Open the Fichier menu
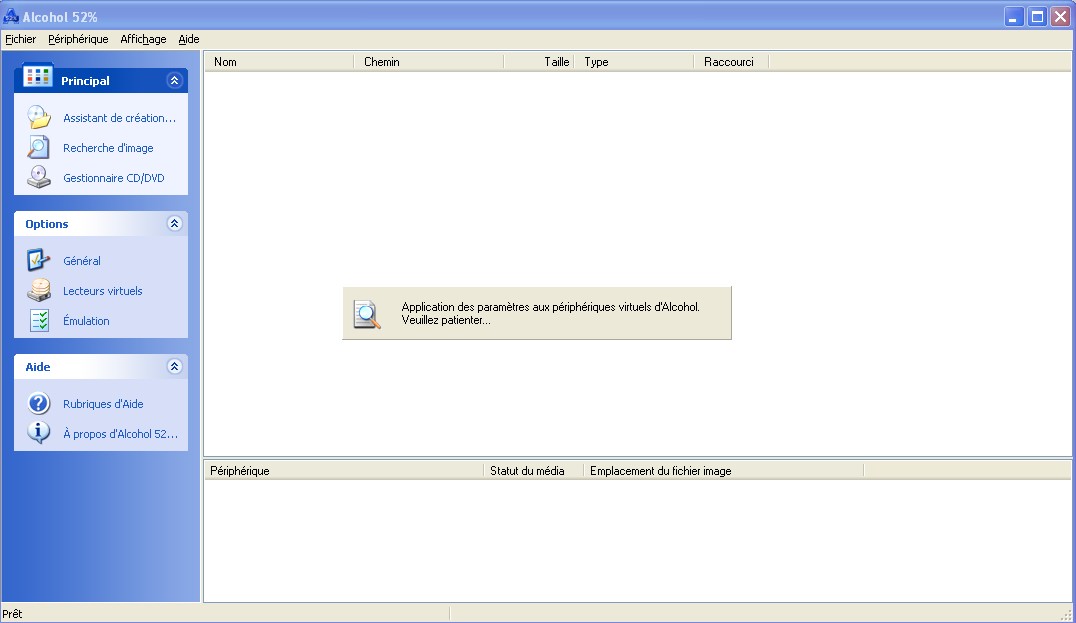Image resolution: width=1076 pixels, height=623 pixels. (21, 39)
